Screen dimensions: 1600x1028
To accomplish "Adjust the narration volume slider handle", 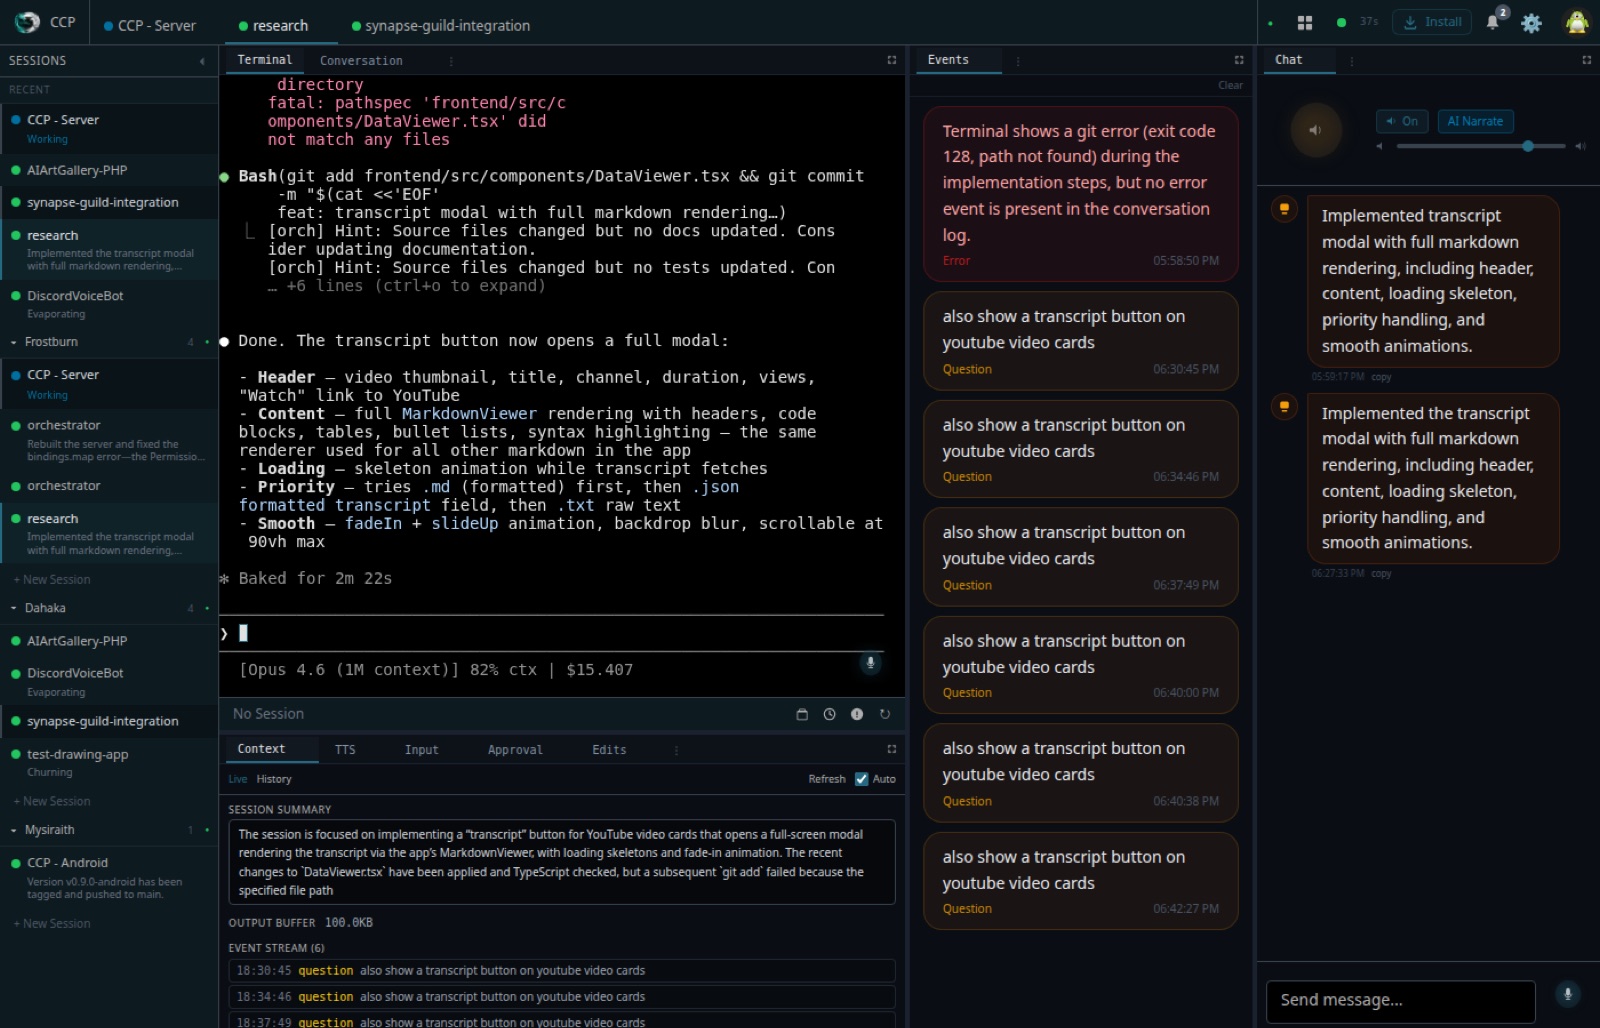I will pos(1528,147).
